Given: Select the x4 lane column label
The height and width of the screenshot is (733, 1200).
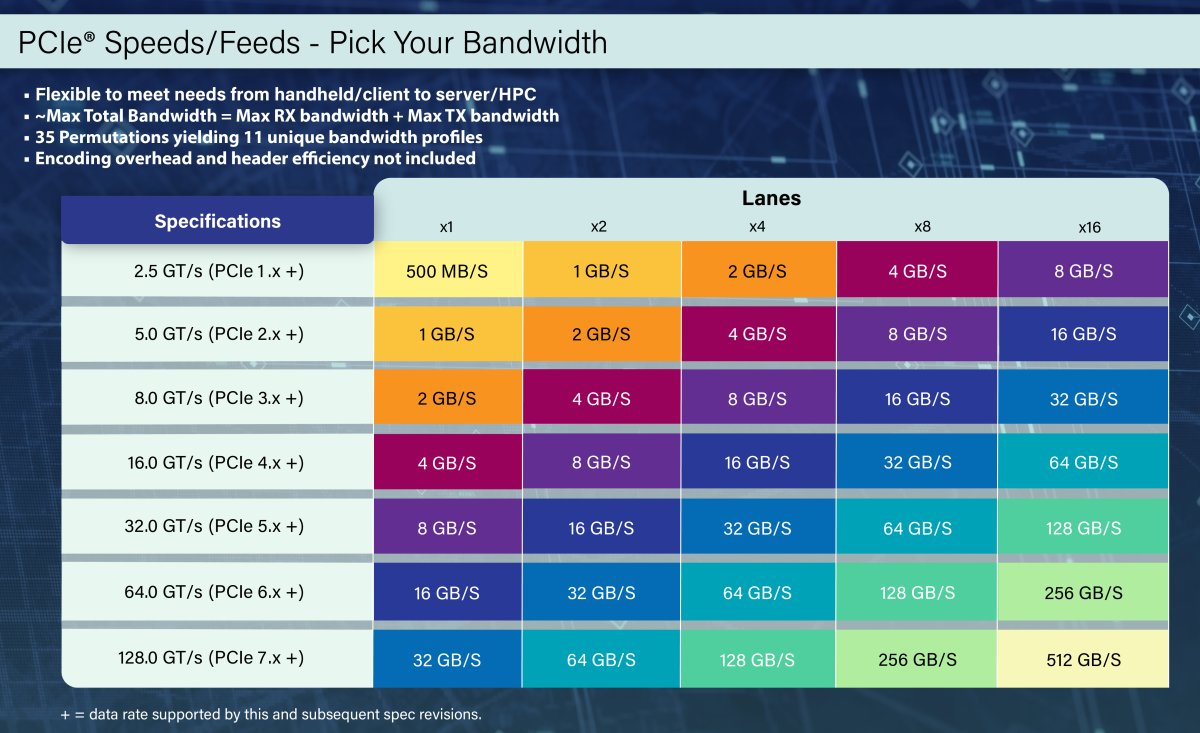Looking at the screenshot, I should 757,227.
